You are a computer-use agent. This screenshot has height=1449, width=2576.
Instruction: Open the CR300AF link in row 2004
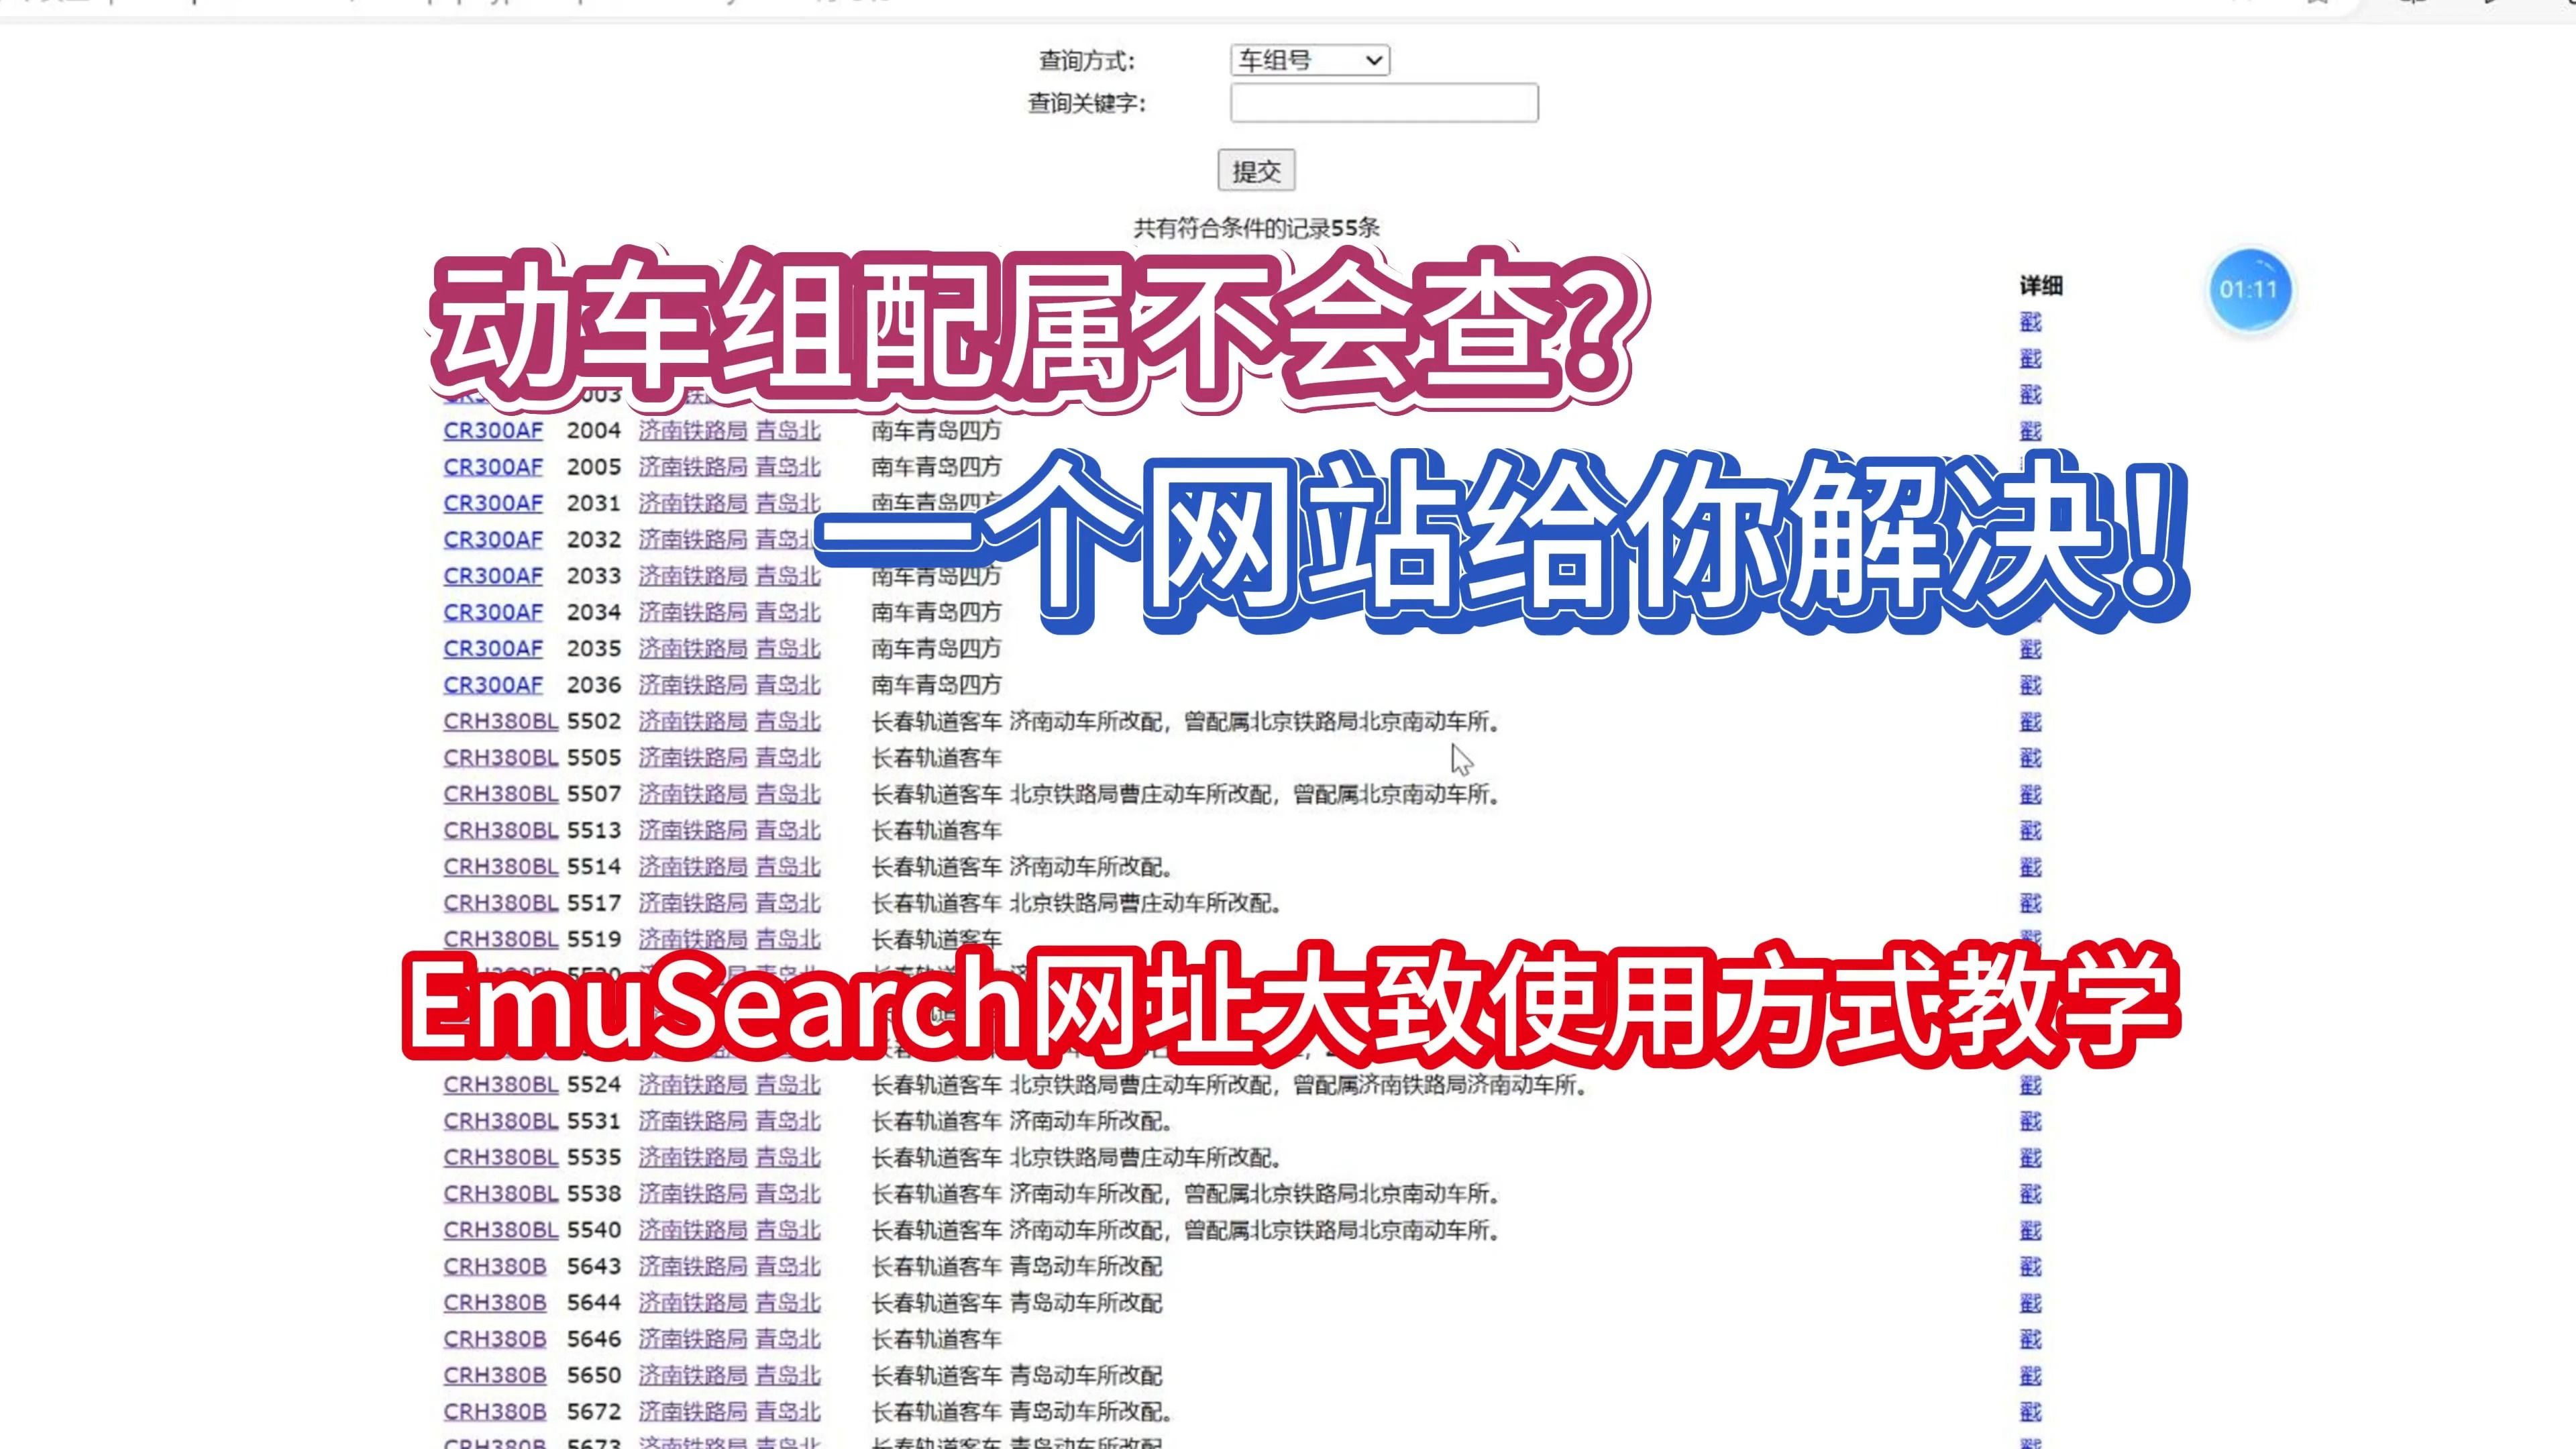[x=493, y=431]
